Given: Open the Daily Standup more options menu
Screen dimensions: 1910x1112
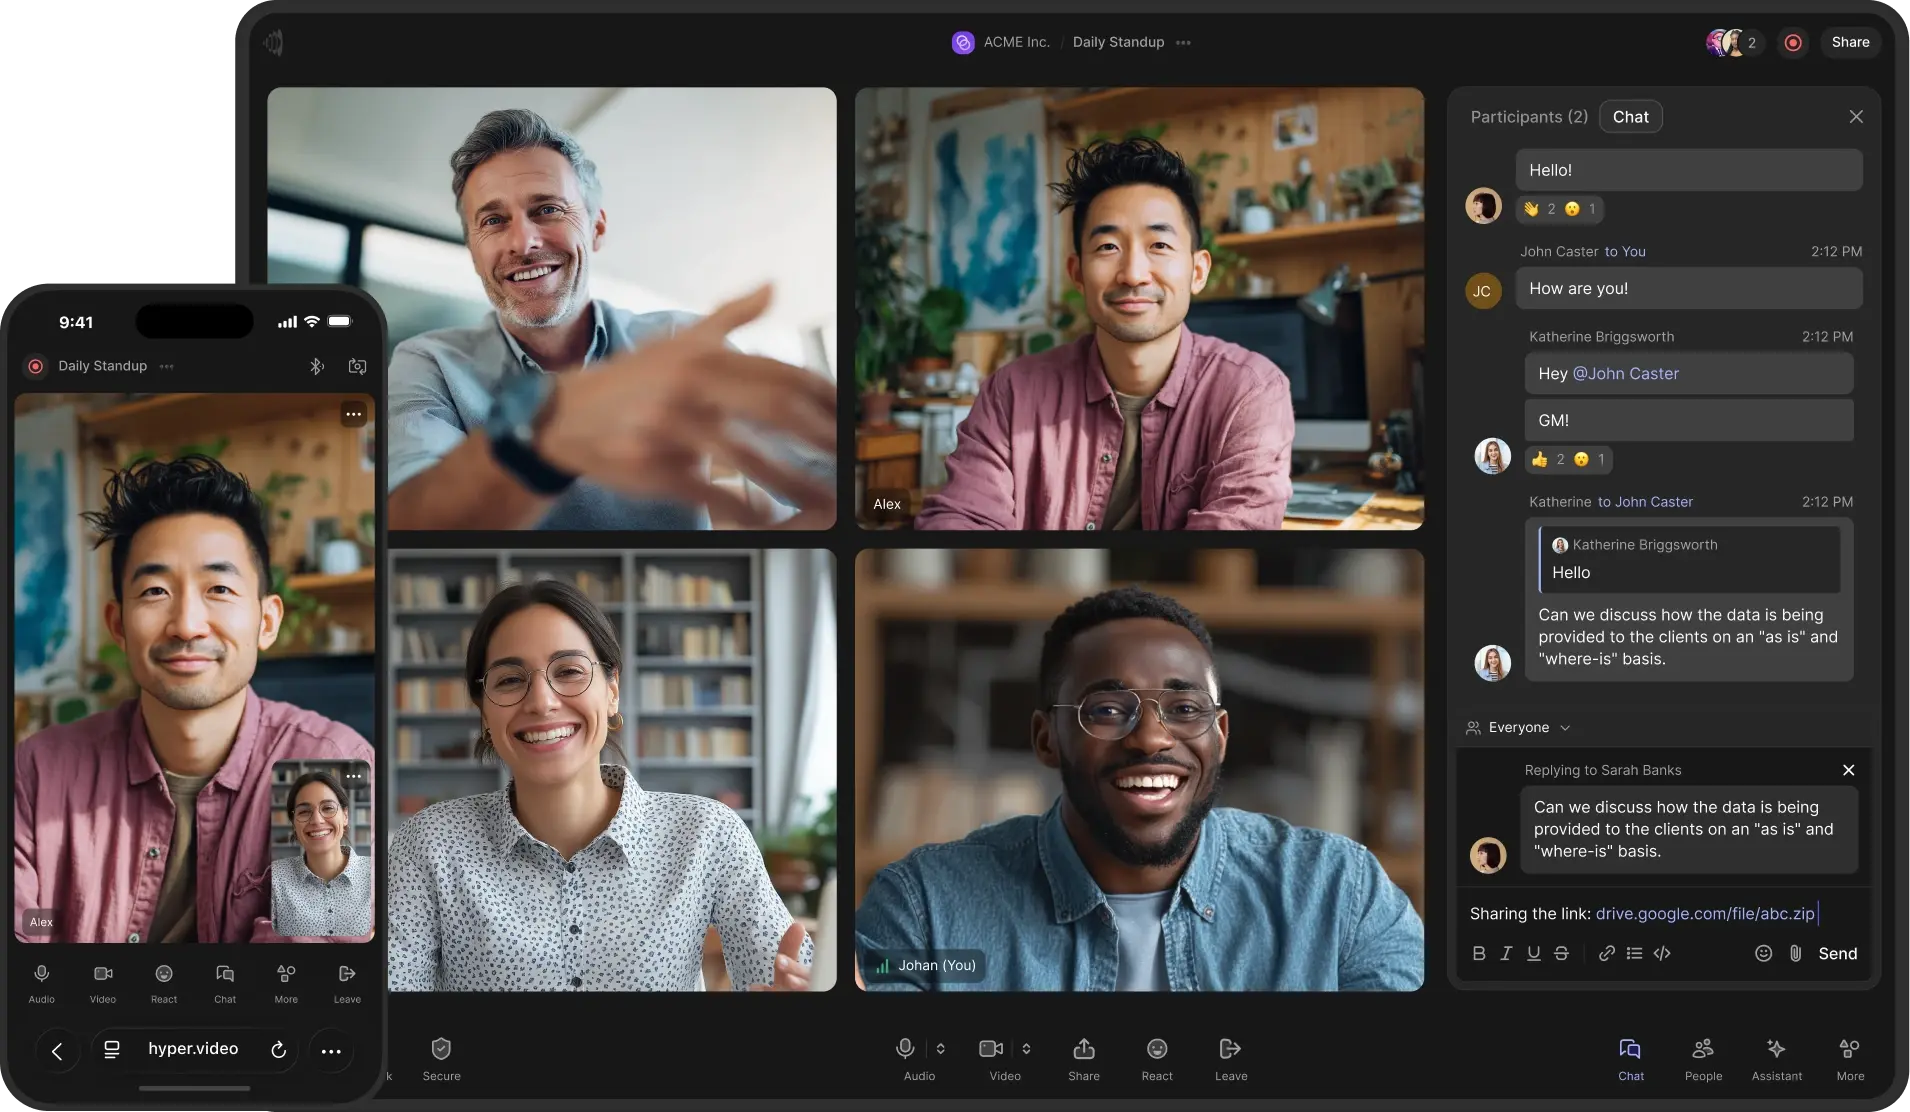Looking at the screenshot, I should pyautogui.click(x=1183, y=43).
